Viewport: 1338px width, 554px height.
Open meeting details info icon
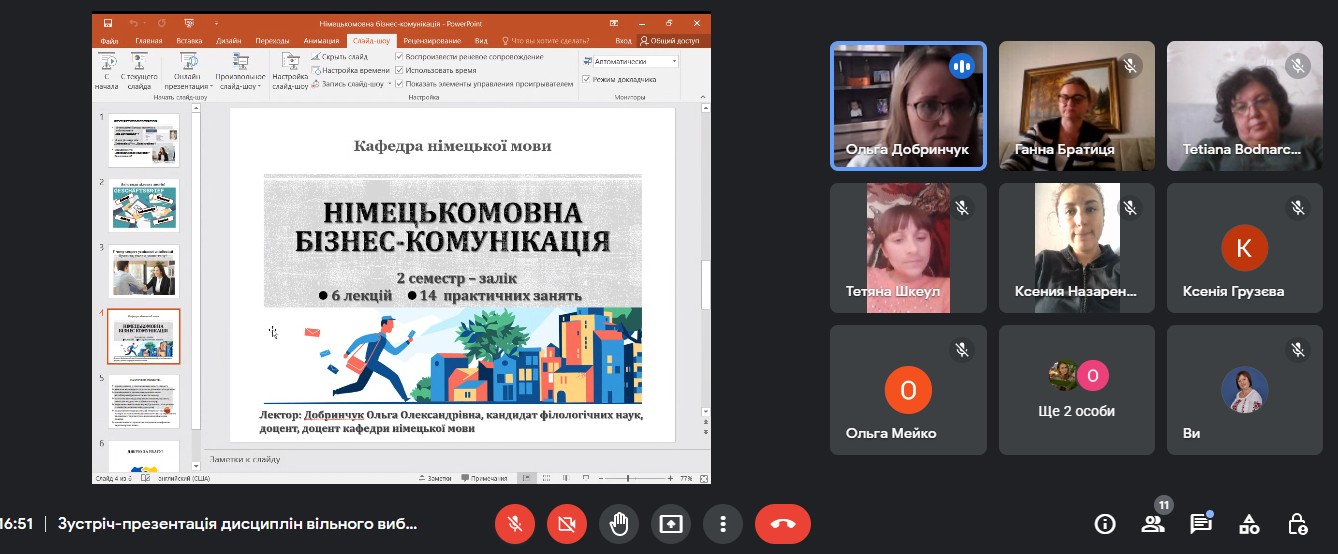[x=1104, y=523]
